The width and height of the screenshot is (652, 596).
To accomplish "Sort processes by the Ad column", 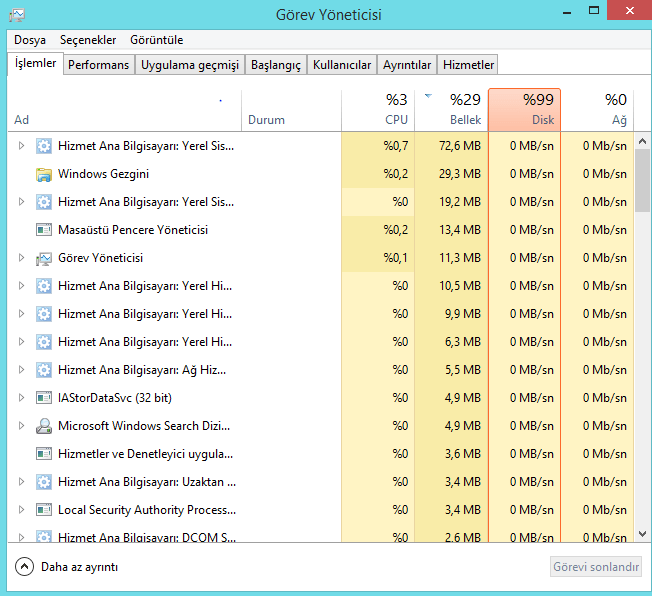I will [x=125, y=110].
